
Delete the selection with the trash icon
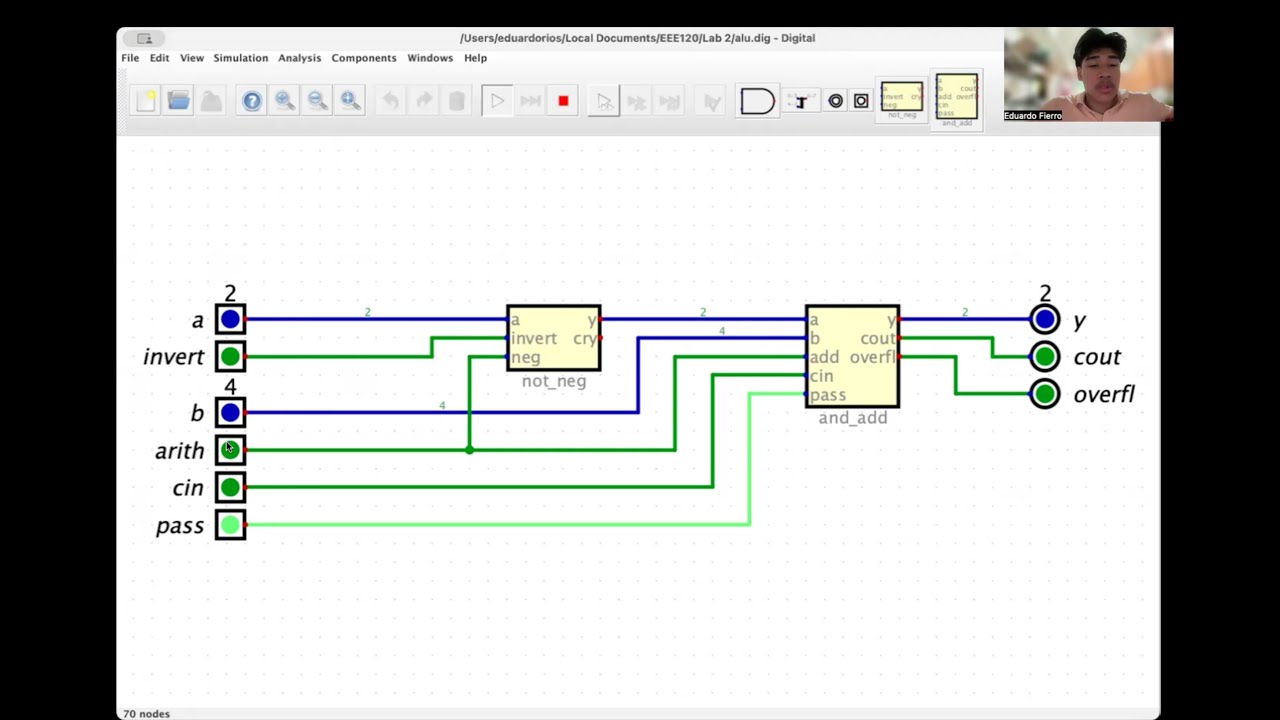click(456, 101)
